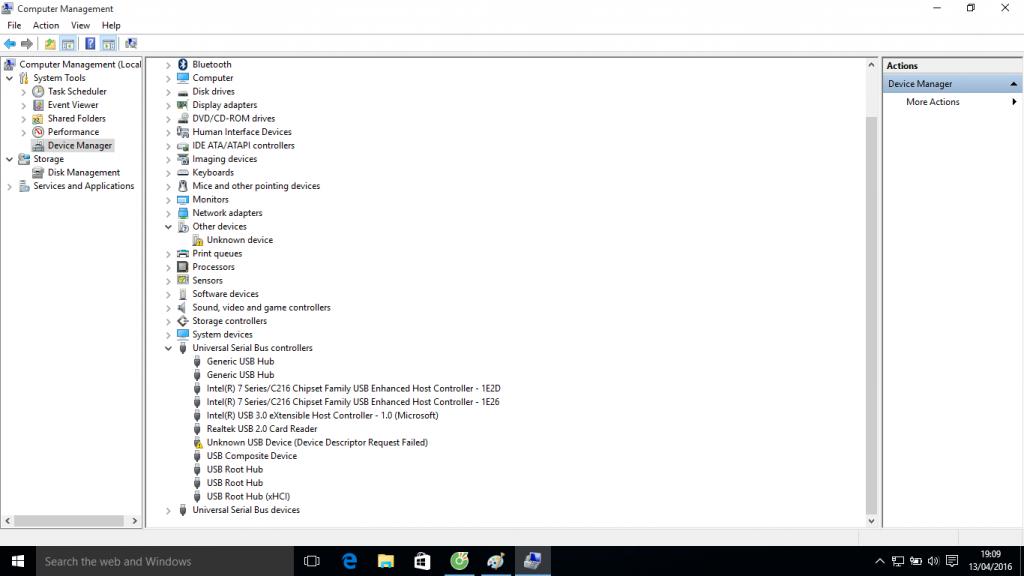The image size is (1024, 576).
Task: Open Microsoft Edge from the taskbar
Action: pos(349,561)
